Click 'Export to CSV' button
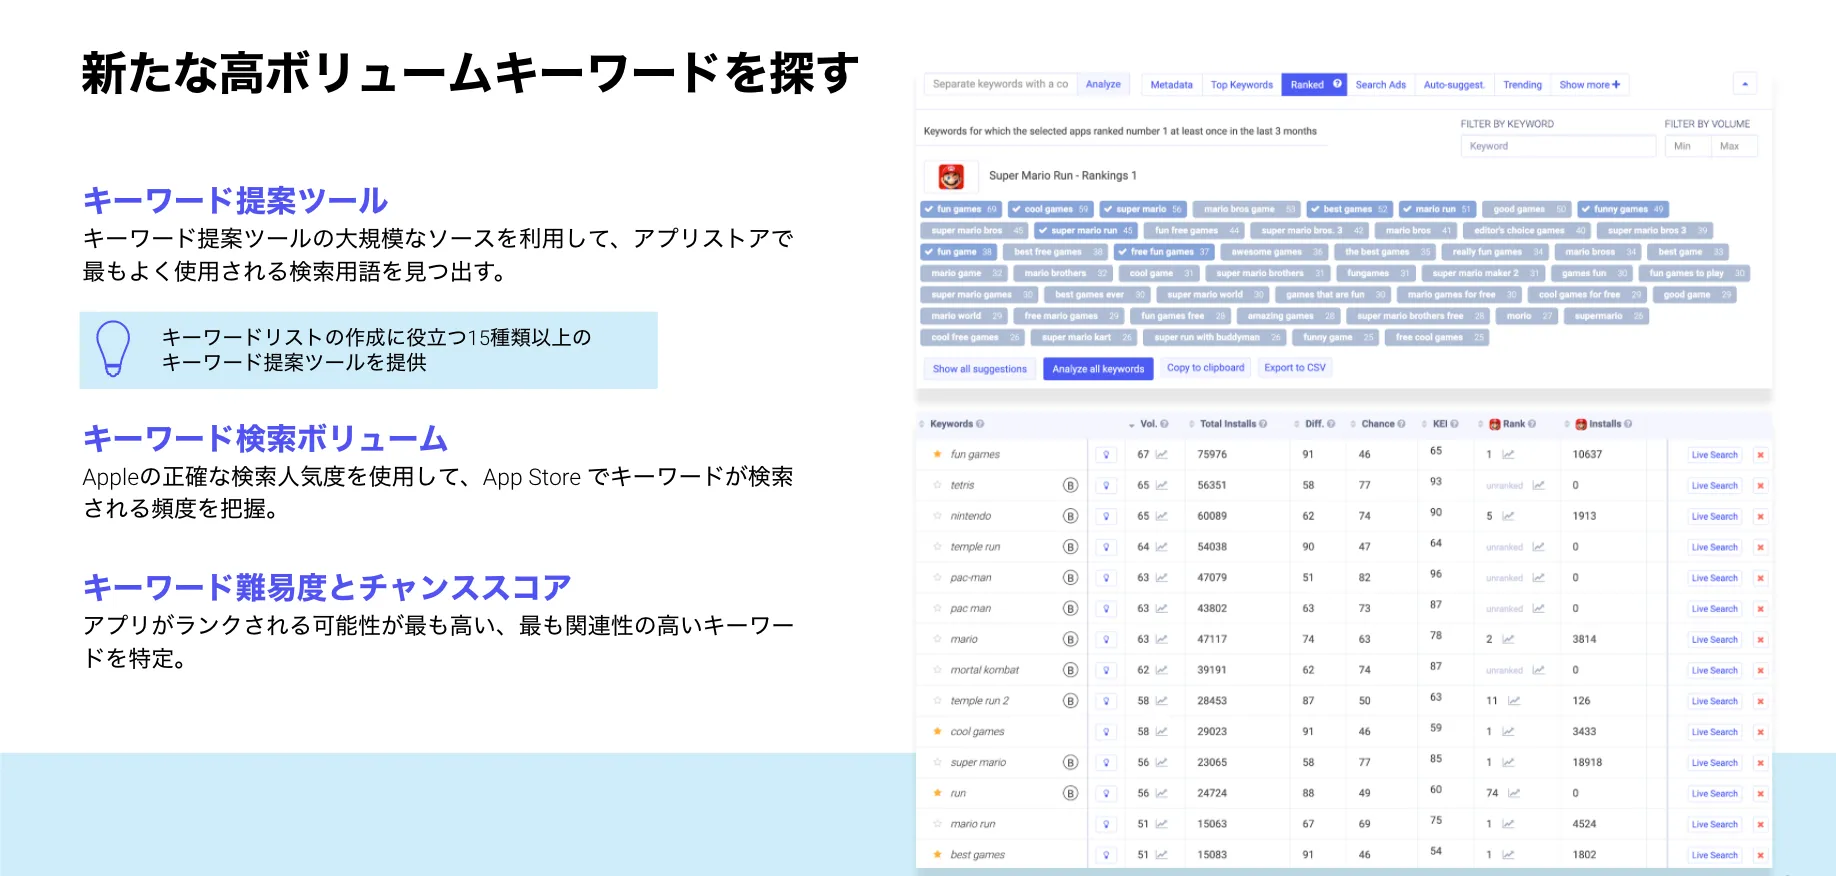The image size is (1836, 876). [x=1295, y=368]
